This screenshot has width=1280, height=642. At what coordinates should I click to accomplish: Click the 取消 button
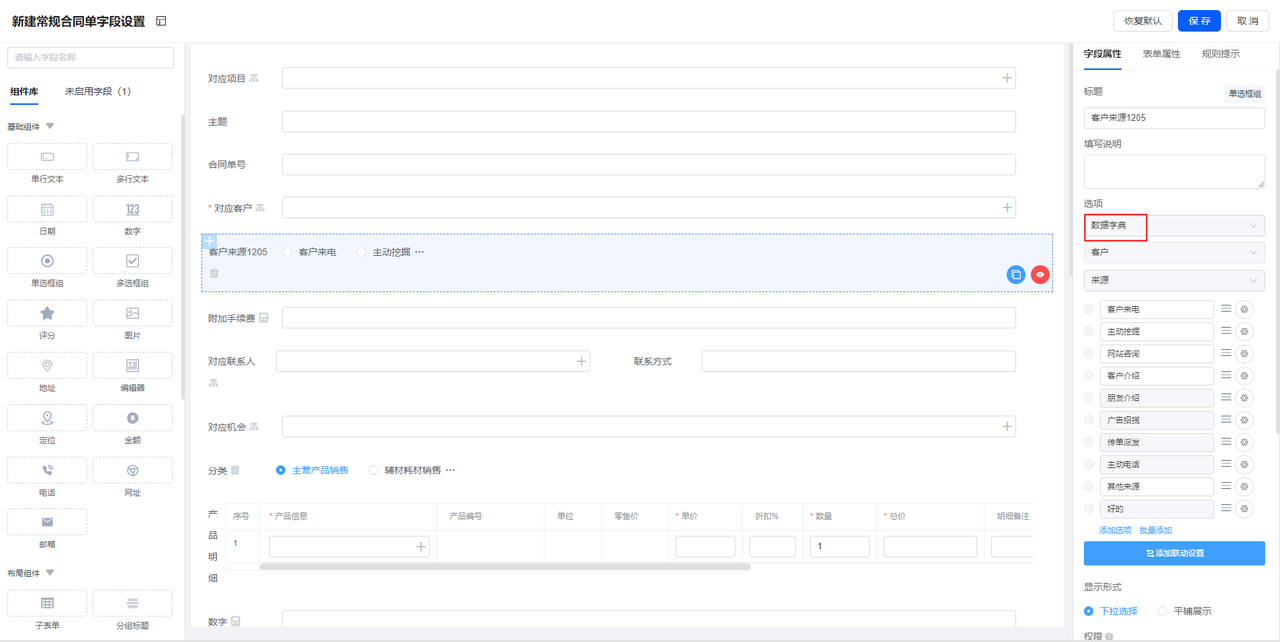click(1248, 21)
